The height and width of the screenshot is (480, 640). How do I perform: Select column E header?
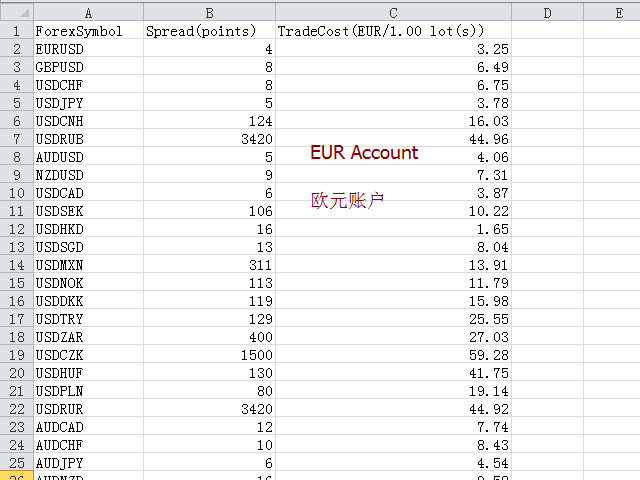tap(612, 13)
